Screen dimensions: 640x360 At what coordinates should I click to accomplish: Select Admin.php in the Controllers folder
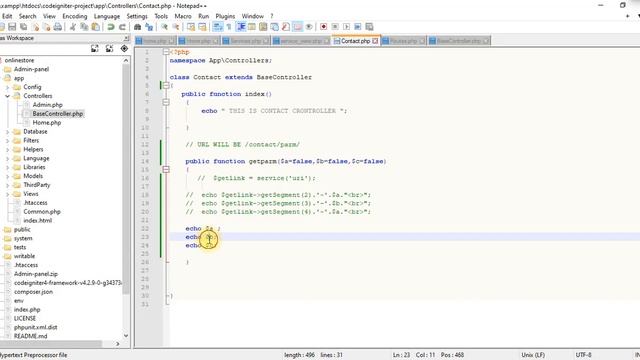[x=47, y=105]
